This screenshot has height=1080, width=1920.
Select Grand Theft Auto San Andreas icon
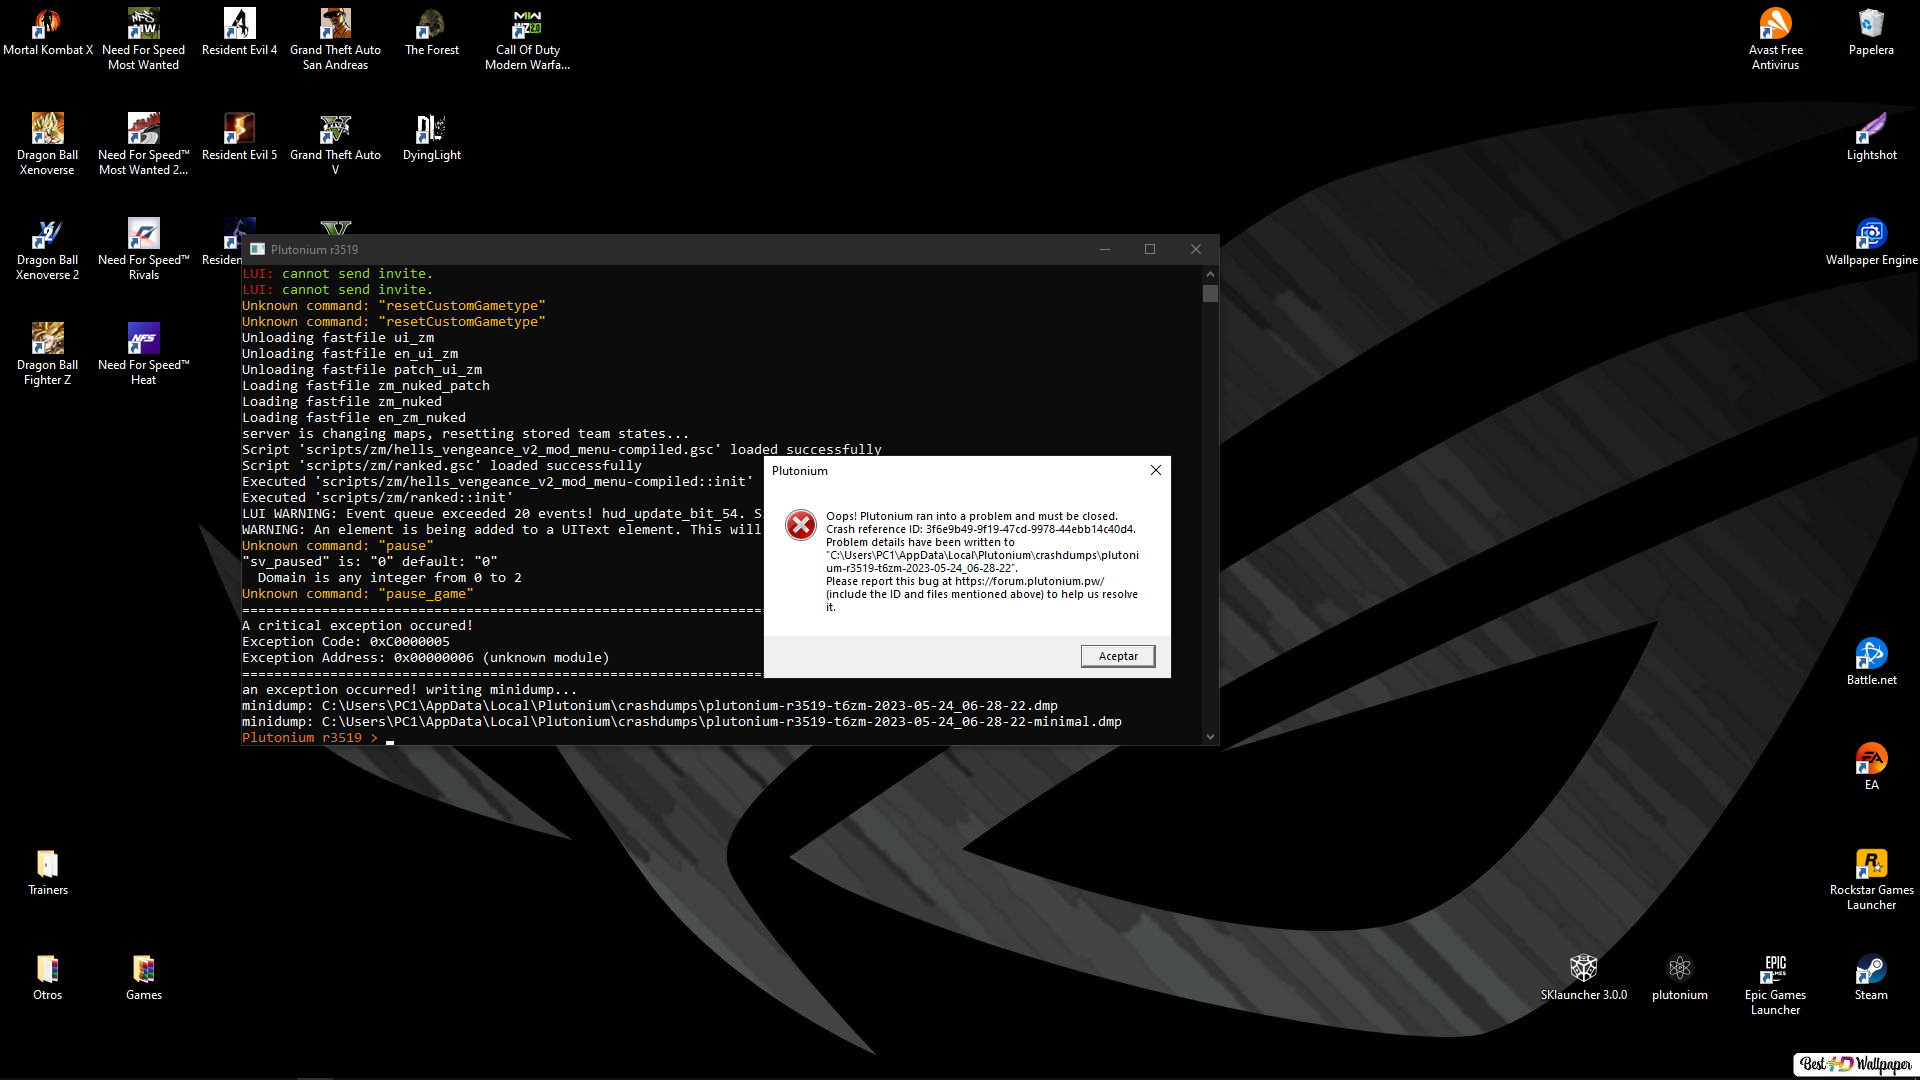pos(335,39)
